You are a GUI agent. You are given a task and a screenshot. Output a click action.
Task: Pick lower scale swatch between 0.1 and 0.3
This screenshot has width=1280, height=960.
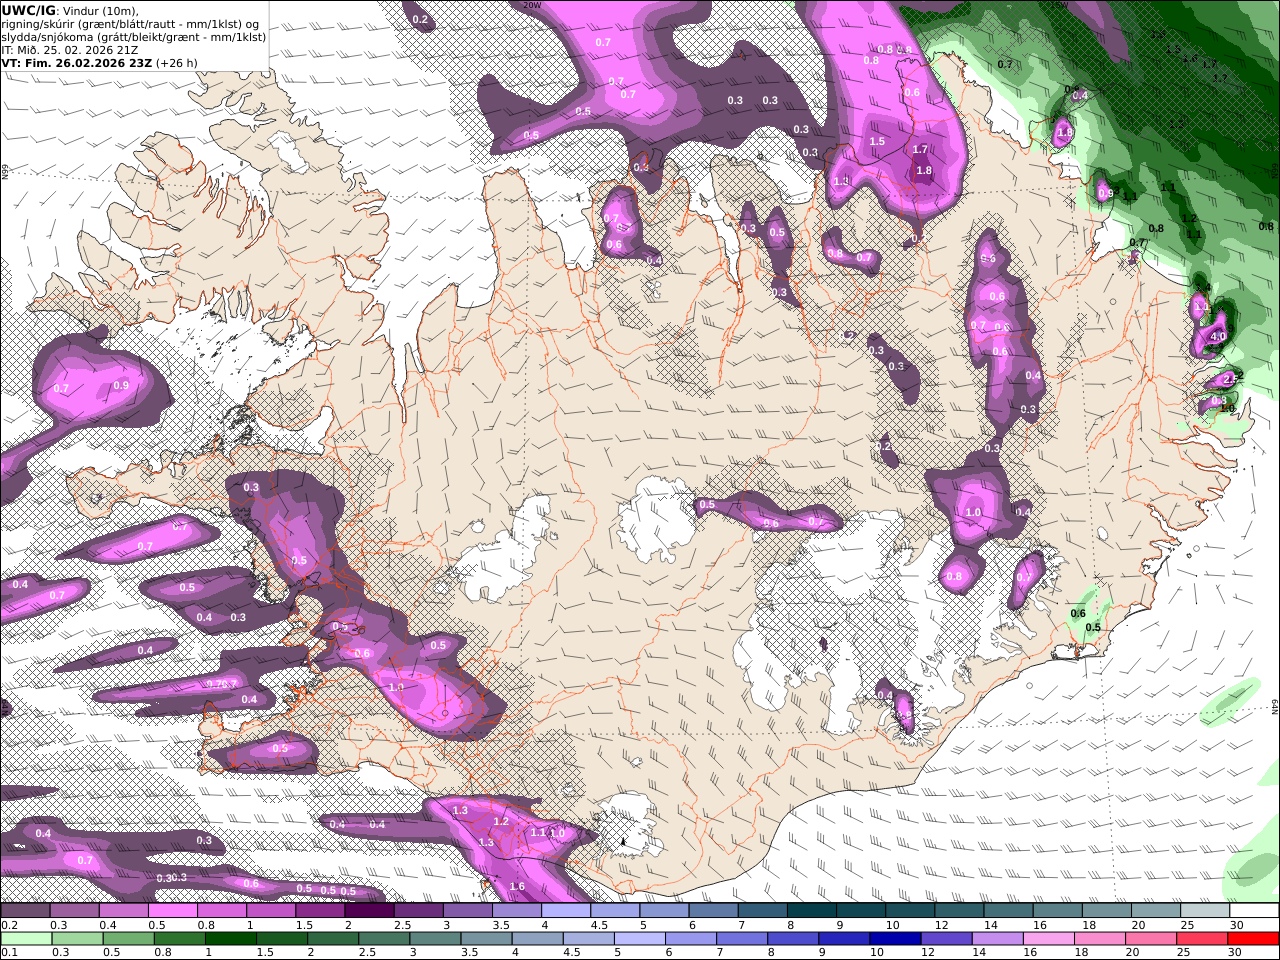[27, 939]
